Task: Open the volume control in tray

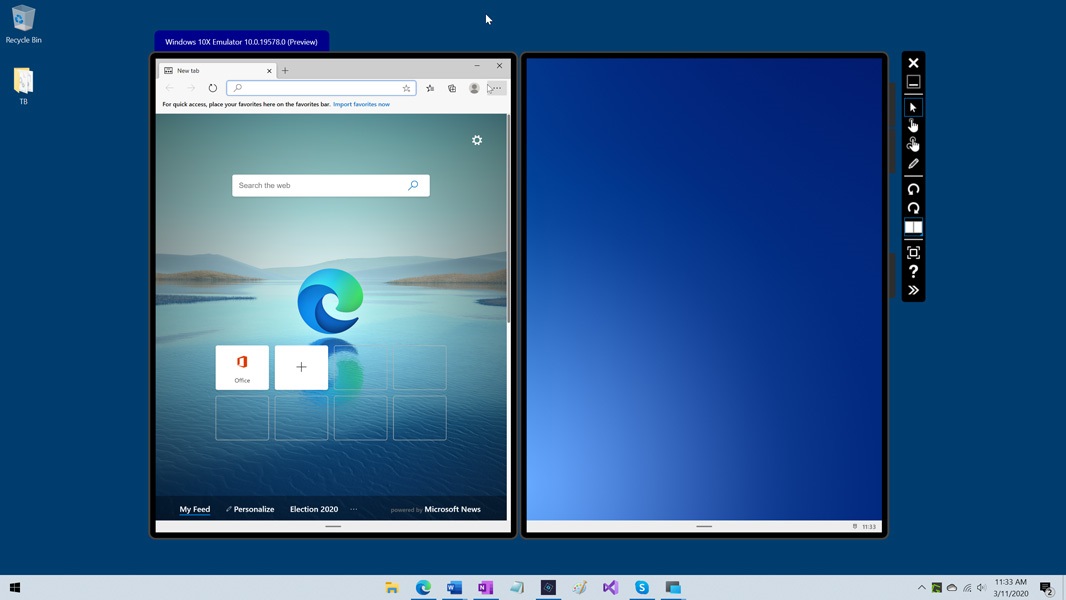Action: pos(982,588)
